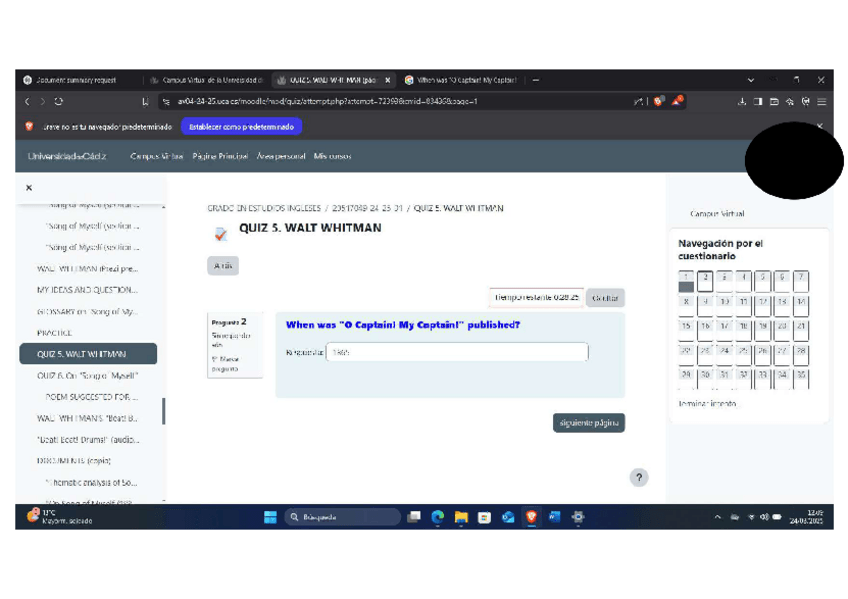
Task: Go to question 5 in quiz navigation
Action: tap(762, 279)
